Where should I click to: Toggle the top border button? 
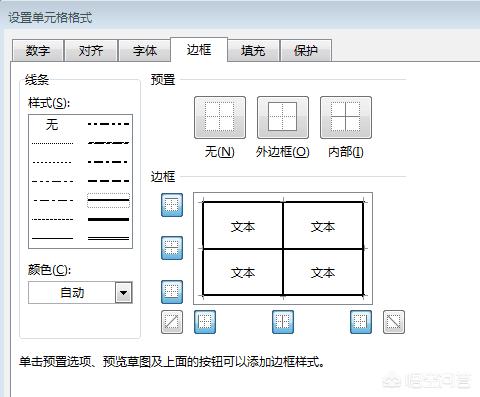pyautogui.click(x=172, y=205)
